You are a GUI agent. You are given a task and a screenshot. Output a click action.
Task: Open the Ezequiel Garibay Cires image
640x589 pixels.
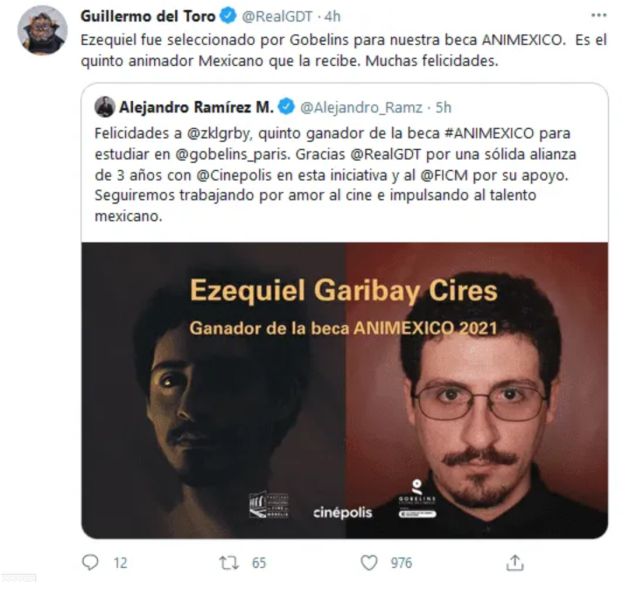point(344,390)
